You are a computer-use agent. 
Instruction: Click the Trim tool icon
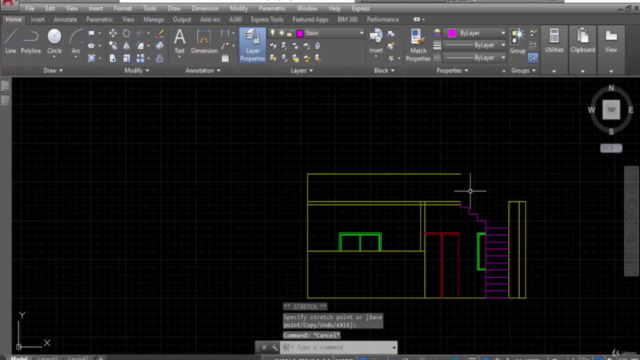[x=140, y=33]
